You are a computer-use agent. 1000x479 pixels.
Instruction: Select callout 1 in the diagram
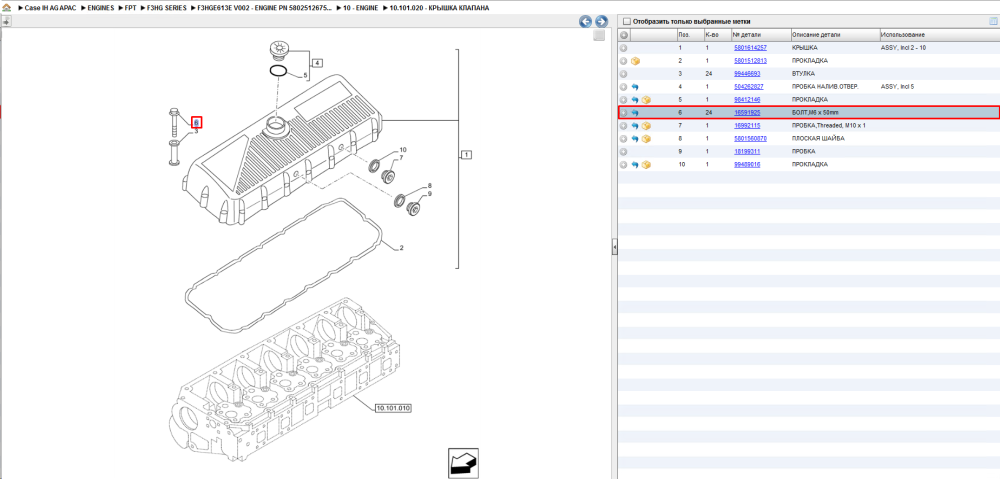coord(466,154)
